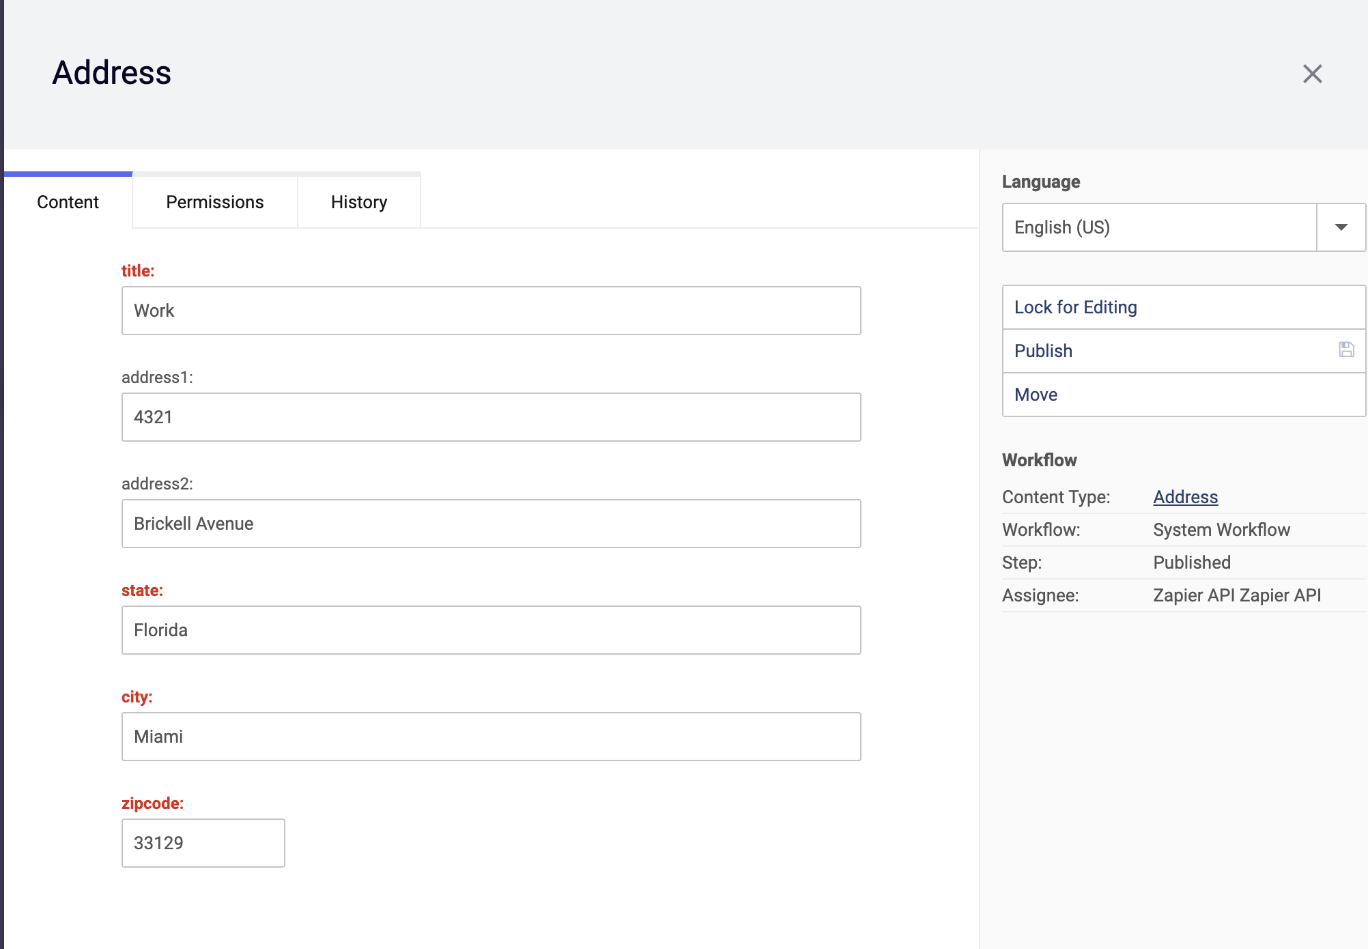Click the address1 field showing 4321

pyautogui.click(x=491, y=417)
